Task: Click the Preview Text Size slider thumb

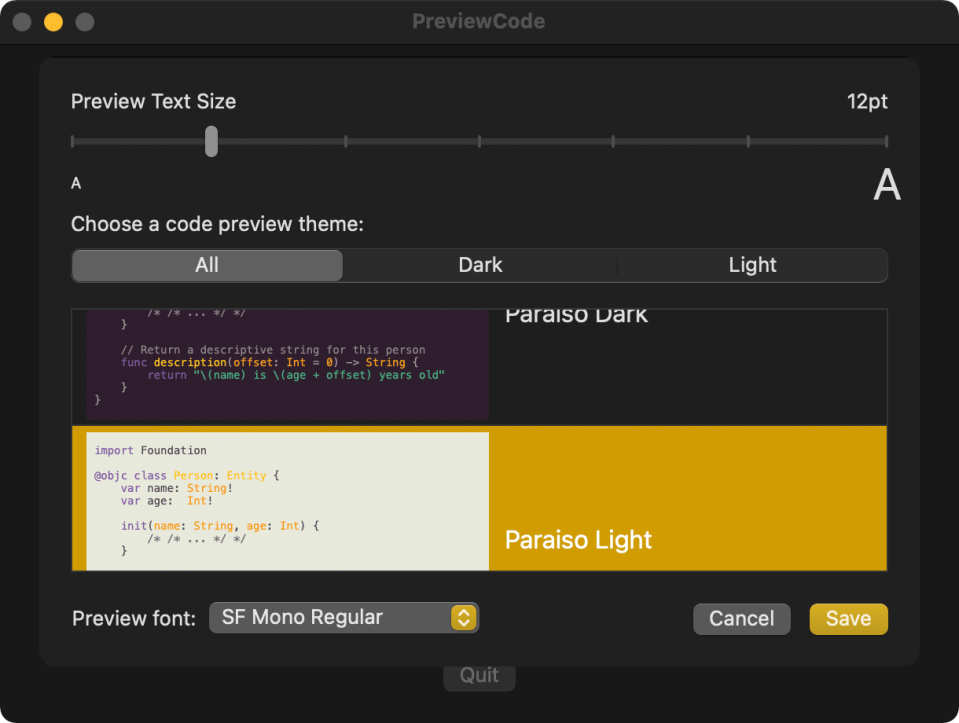Action: click(211, 141)
